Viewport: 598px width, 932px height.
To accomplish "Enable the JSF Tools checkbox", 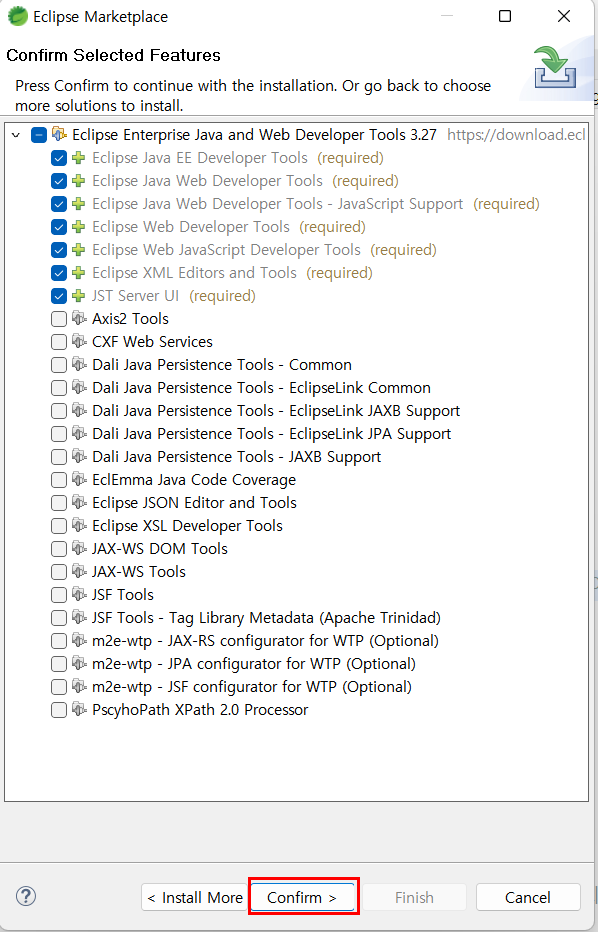I will (59, 595).
